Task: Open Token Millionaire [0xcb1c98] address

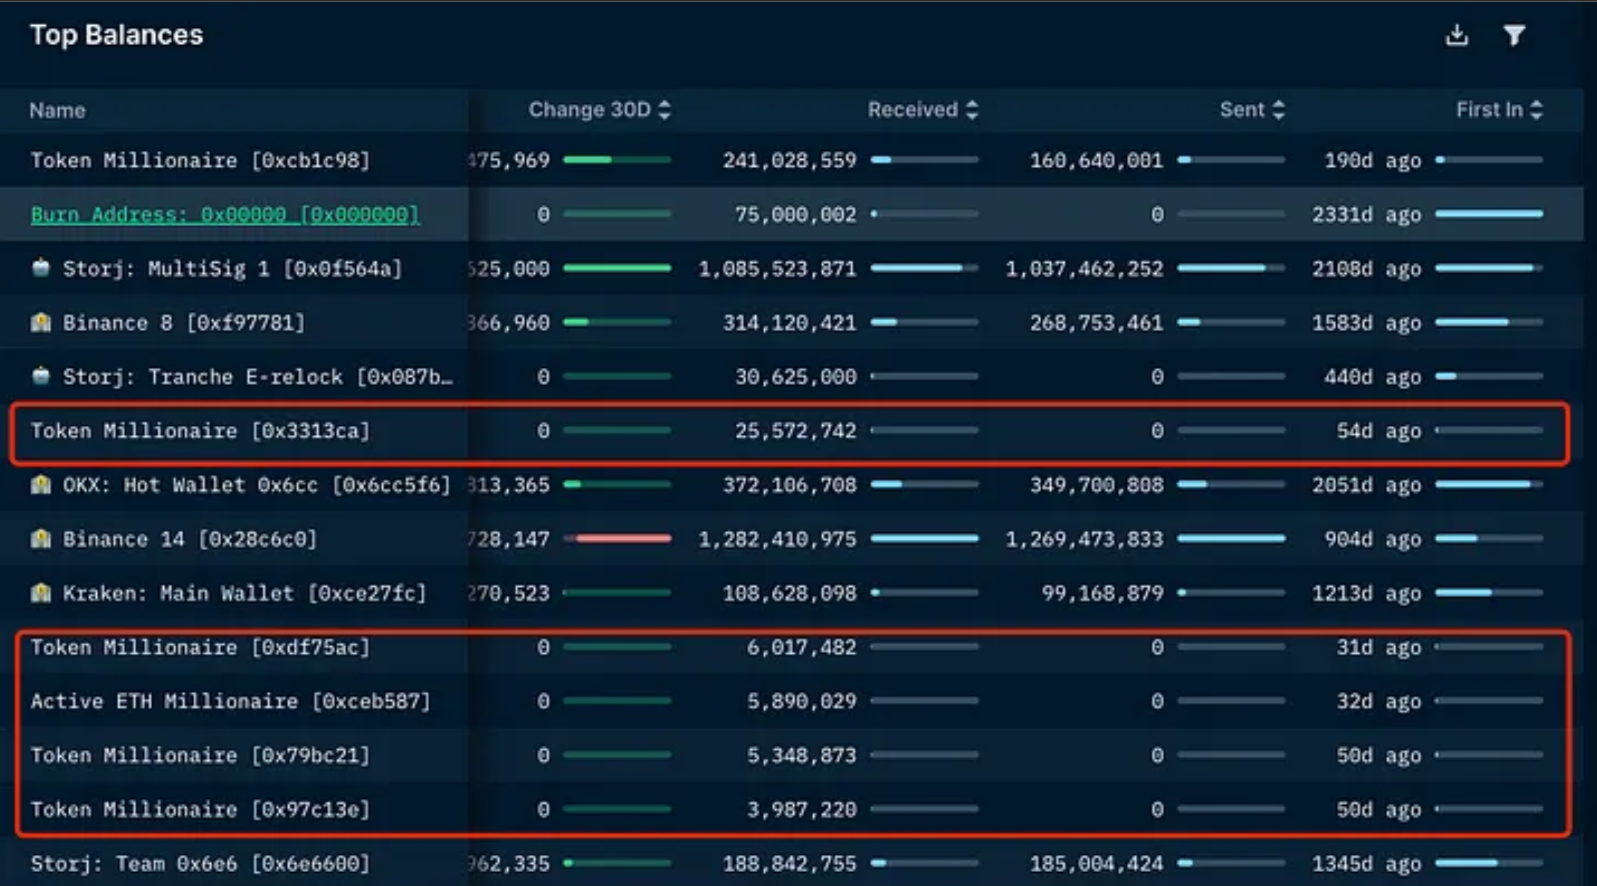Action: pyautogui.click(x=200, y=161)
